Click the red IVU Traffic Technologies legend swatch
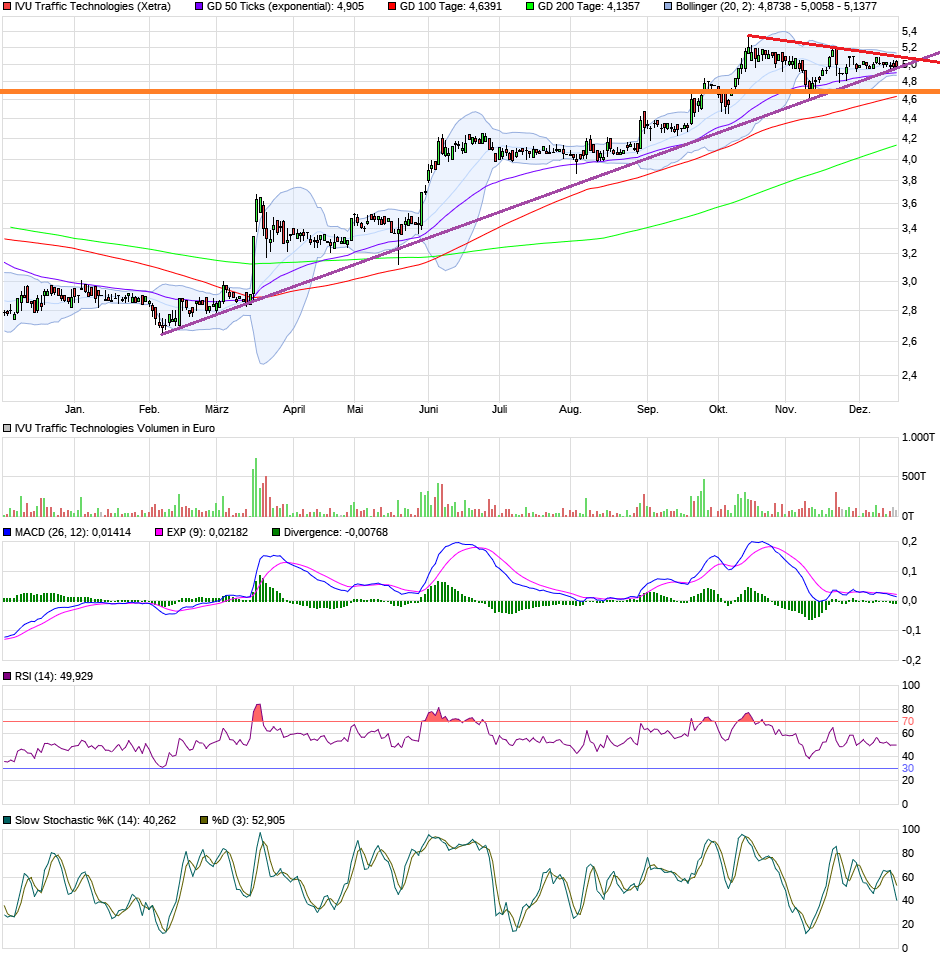Screen dimensions: 940x958 7,7
